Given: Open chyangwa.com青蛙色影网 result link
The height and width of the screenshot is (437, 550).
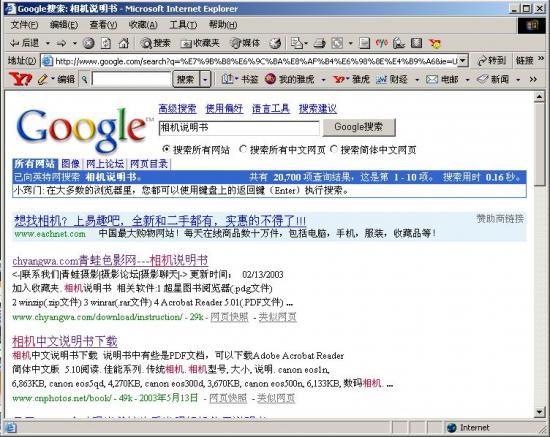Looking at the screenshot, I should [110, 260].
